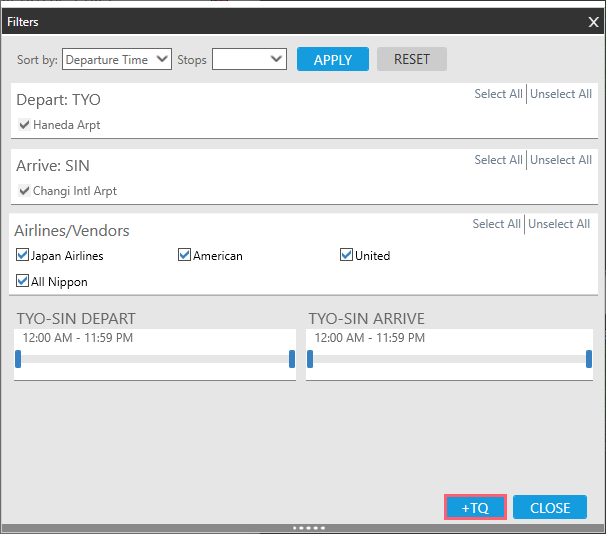606x534 pixels.
Task: Unselect All Airlines/Vendors
Action: click(559, 224)
